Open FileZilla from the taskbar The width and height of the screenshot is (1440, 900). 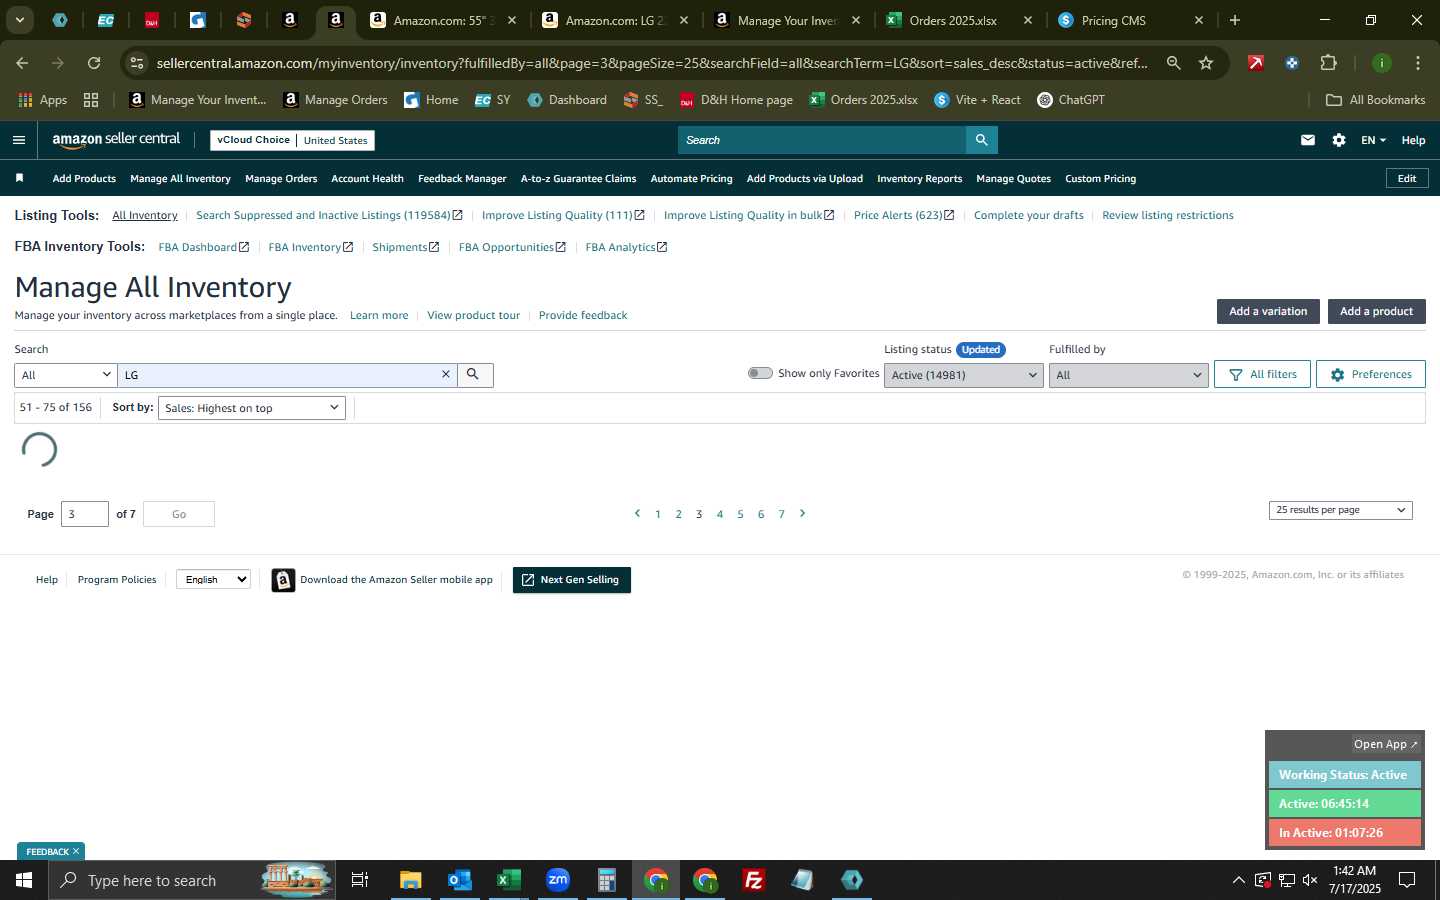(x=754, y=880)
